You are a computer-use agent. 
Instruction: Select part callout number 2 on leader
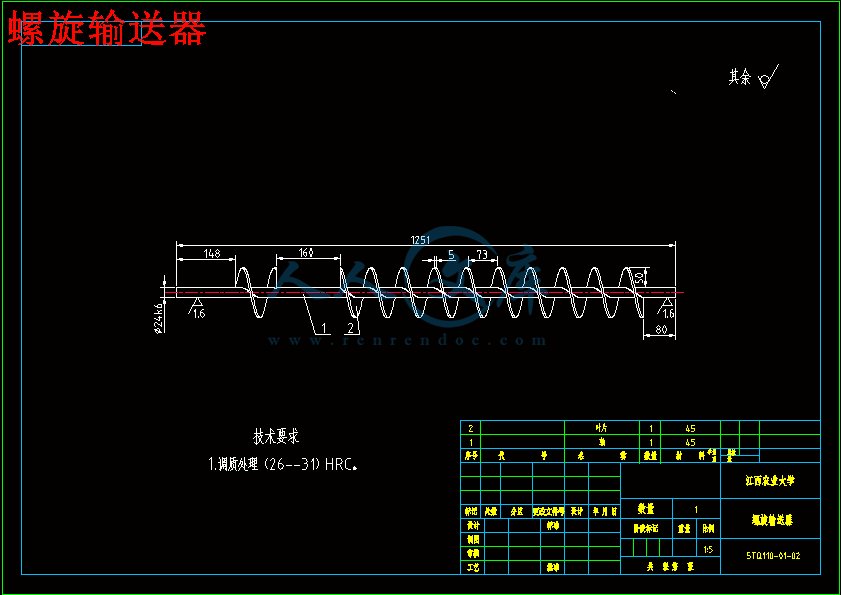[351, 327]
